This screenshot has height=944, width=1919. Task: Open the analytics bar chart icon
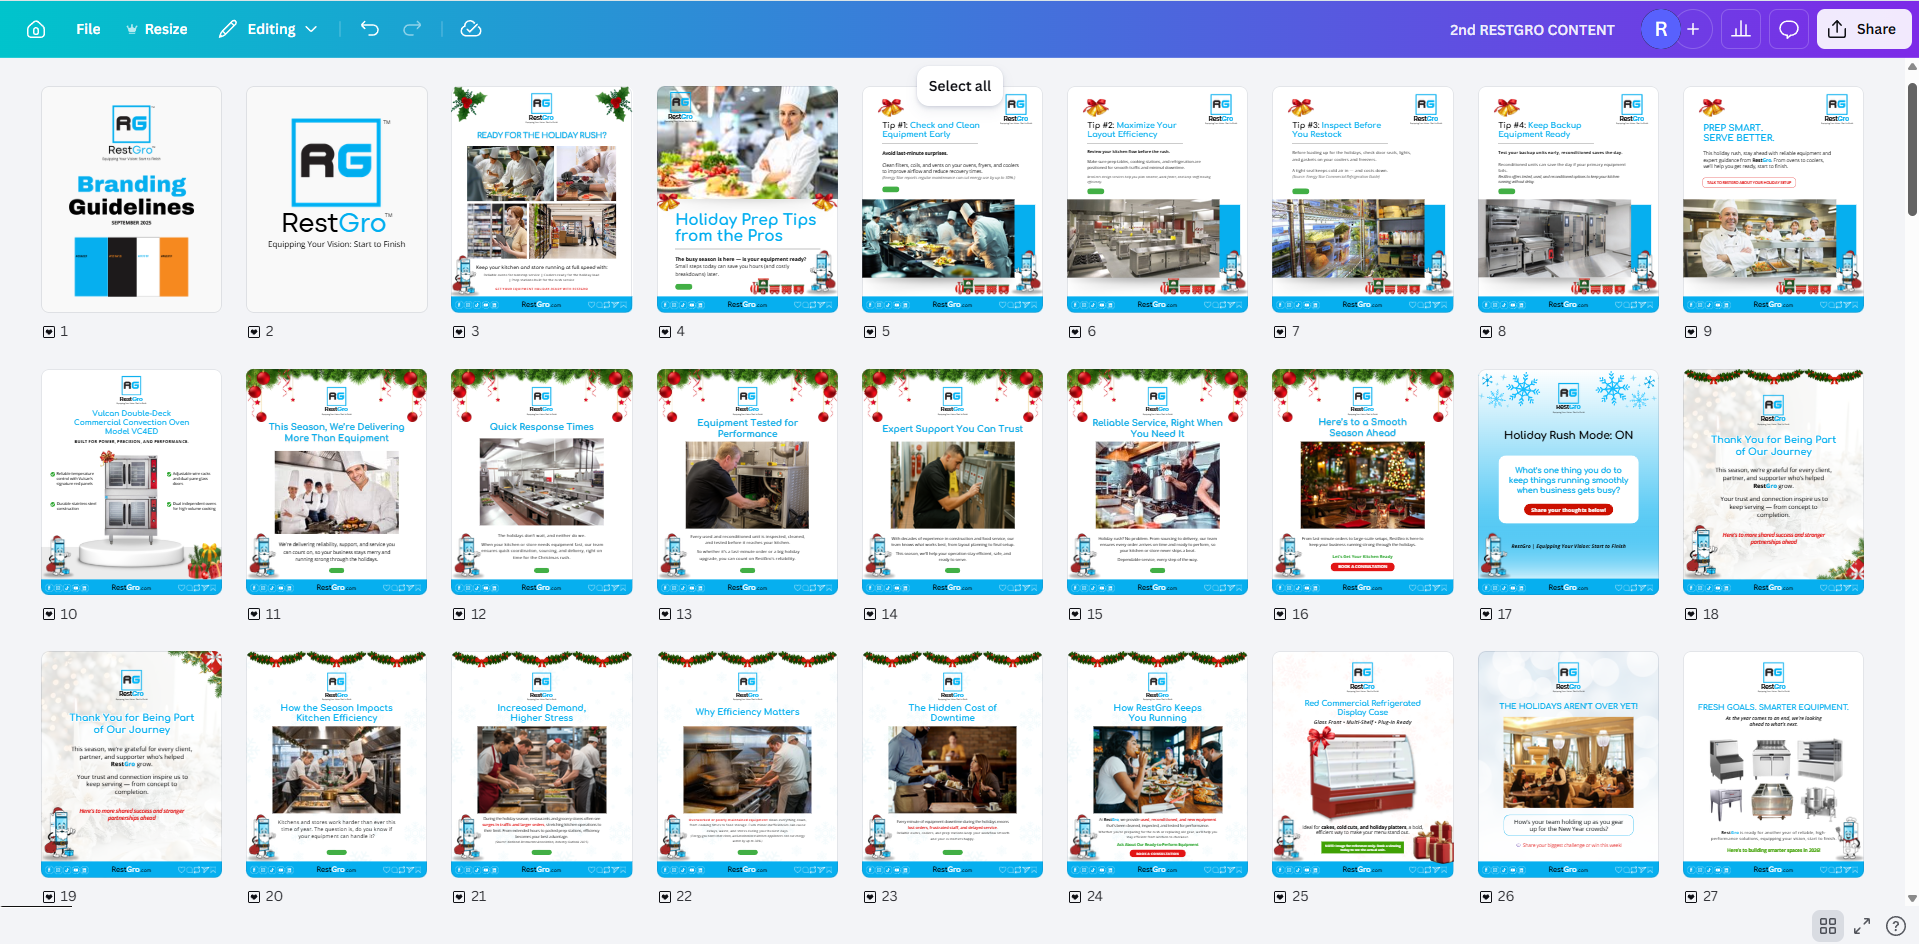(1741, 29)
